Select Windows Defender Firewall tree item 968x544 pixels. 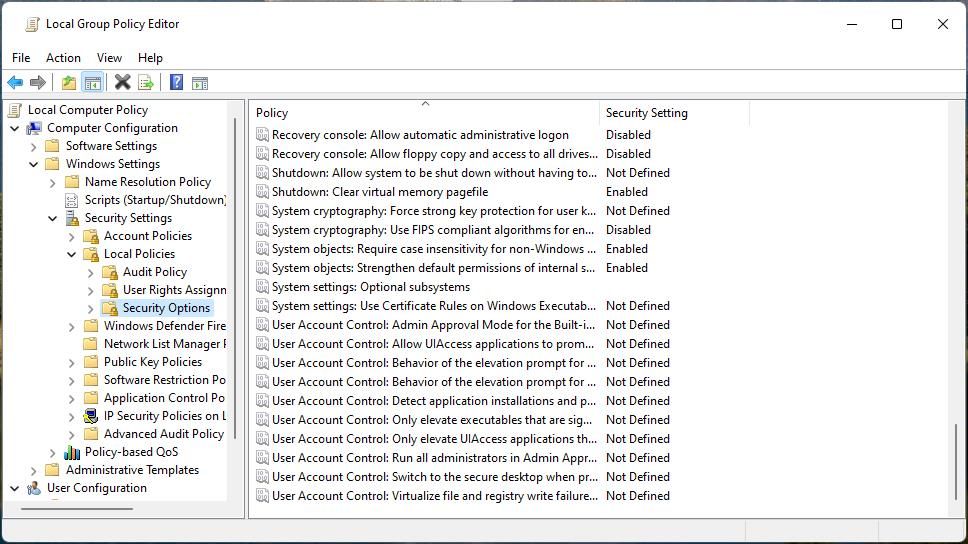pos(164,325)
